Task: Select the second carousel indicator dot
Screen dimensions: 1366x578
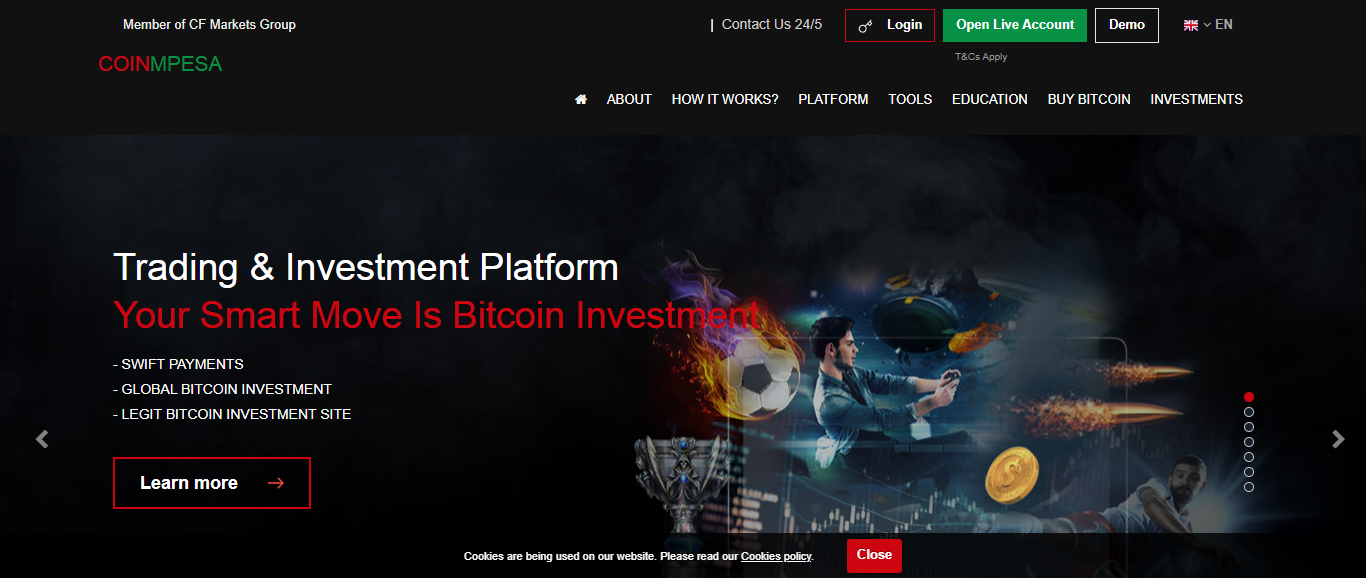Action: (x=1249, y=412)
